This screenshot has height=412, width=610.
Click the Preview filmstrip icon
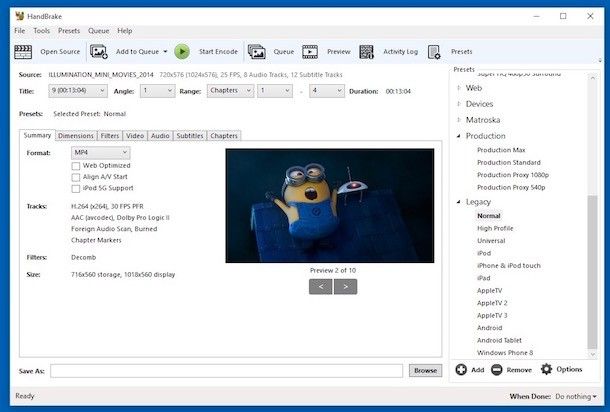coord(310,52)
